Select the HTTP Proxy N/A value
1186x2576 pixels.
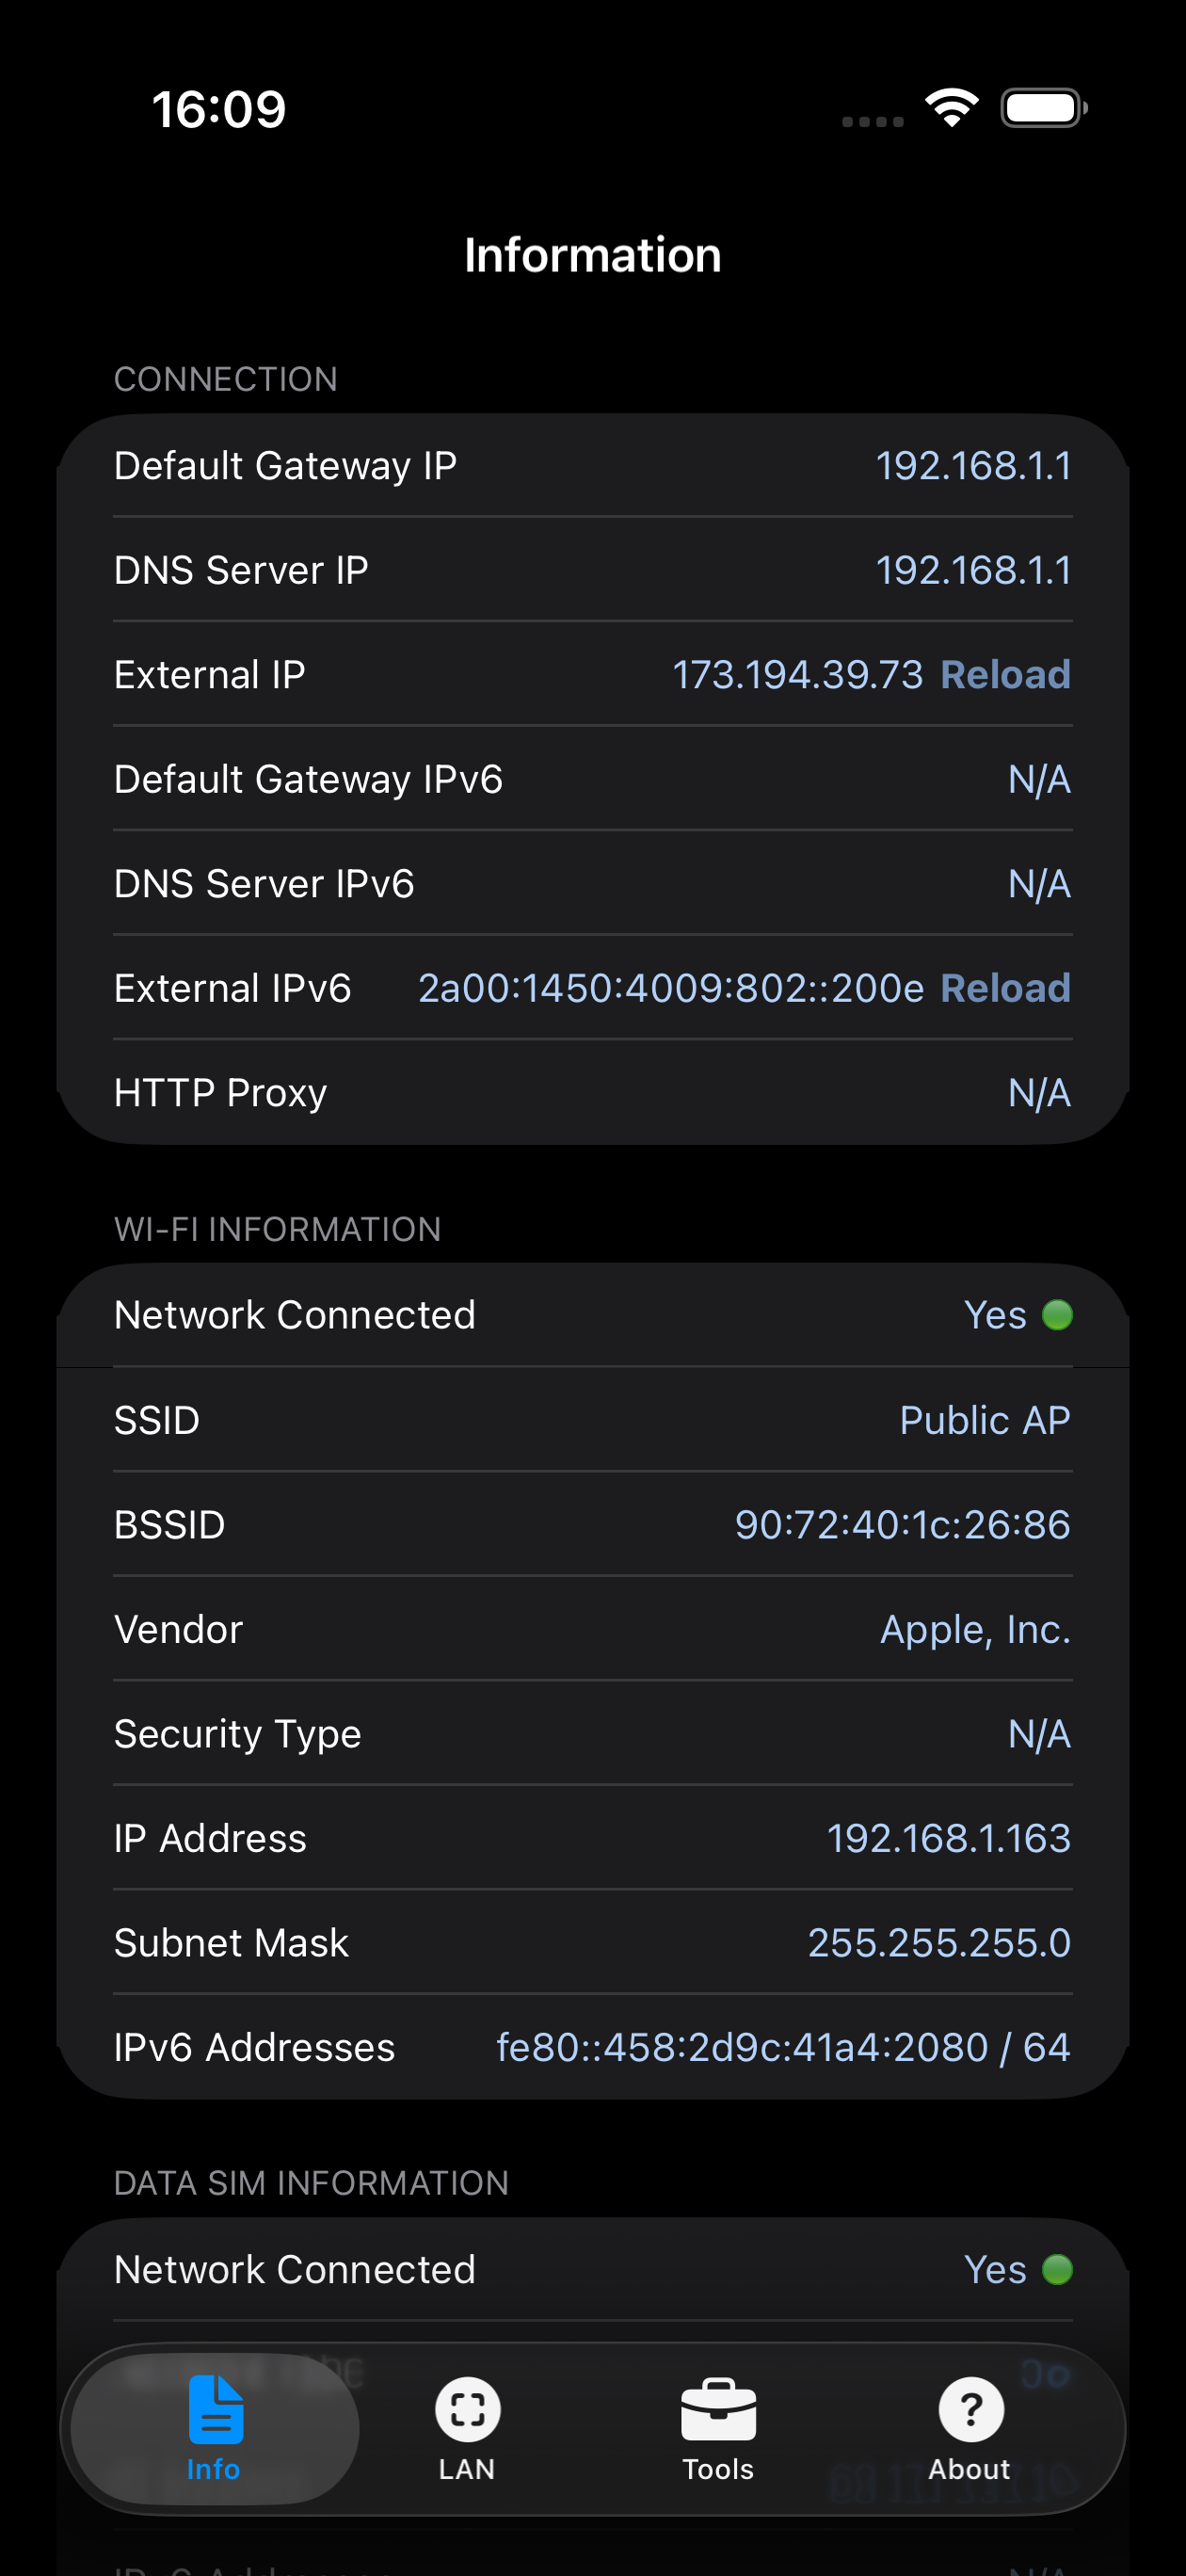(x=1039, y=1093)
